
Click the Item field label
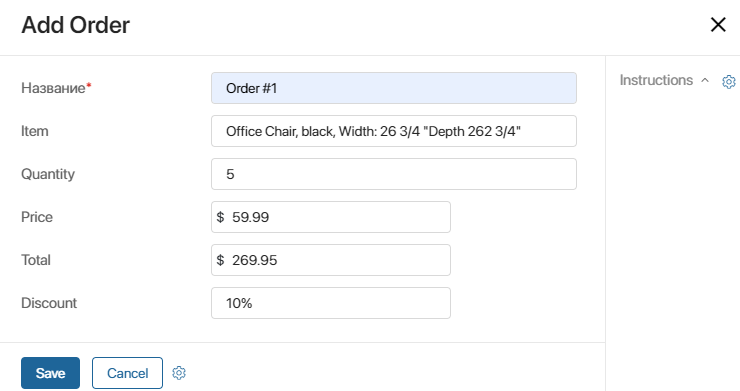pyautogui.click(x=35, y=131)
